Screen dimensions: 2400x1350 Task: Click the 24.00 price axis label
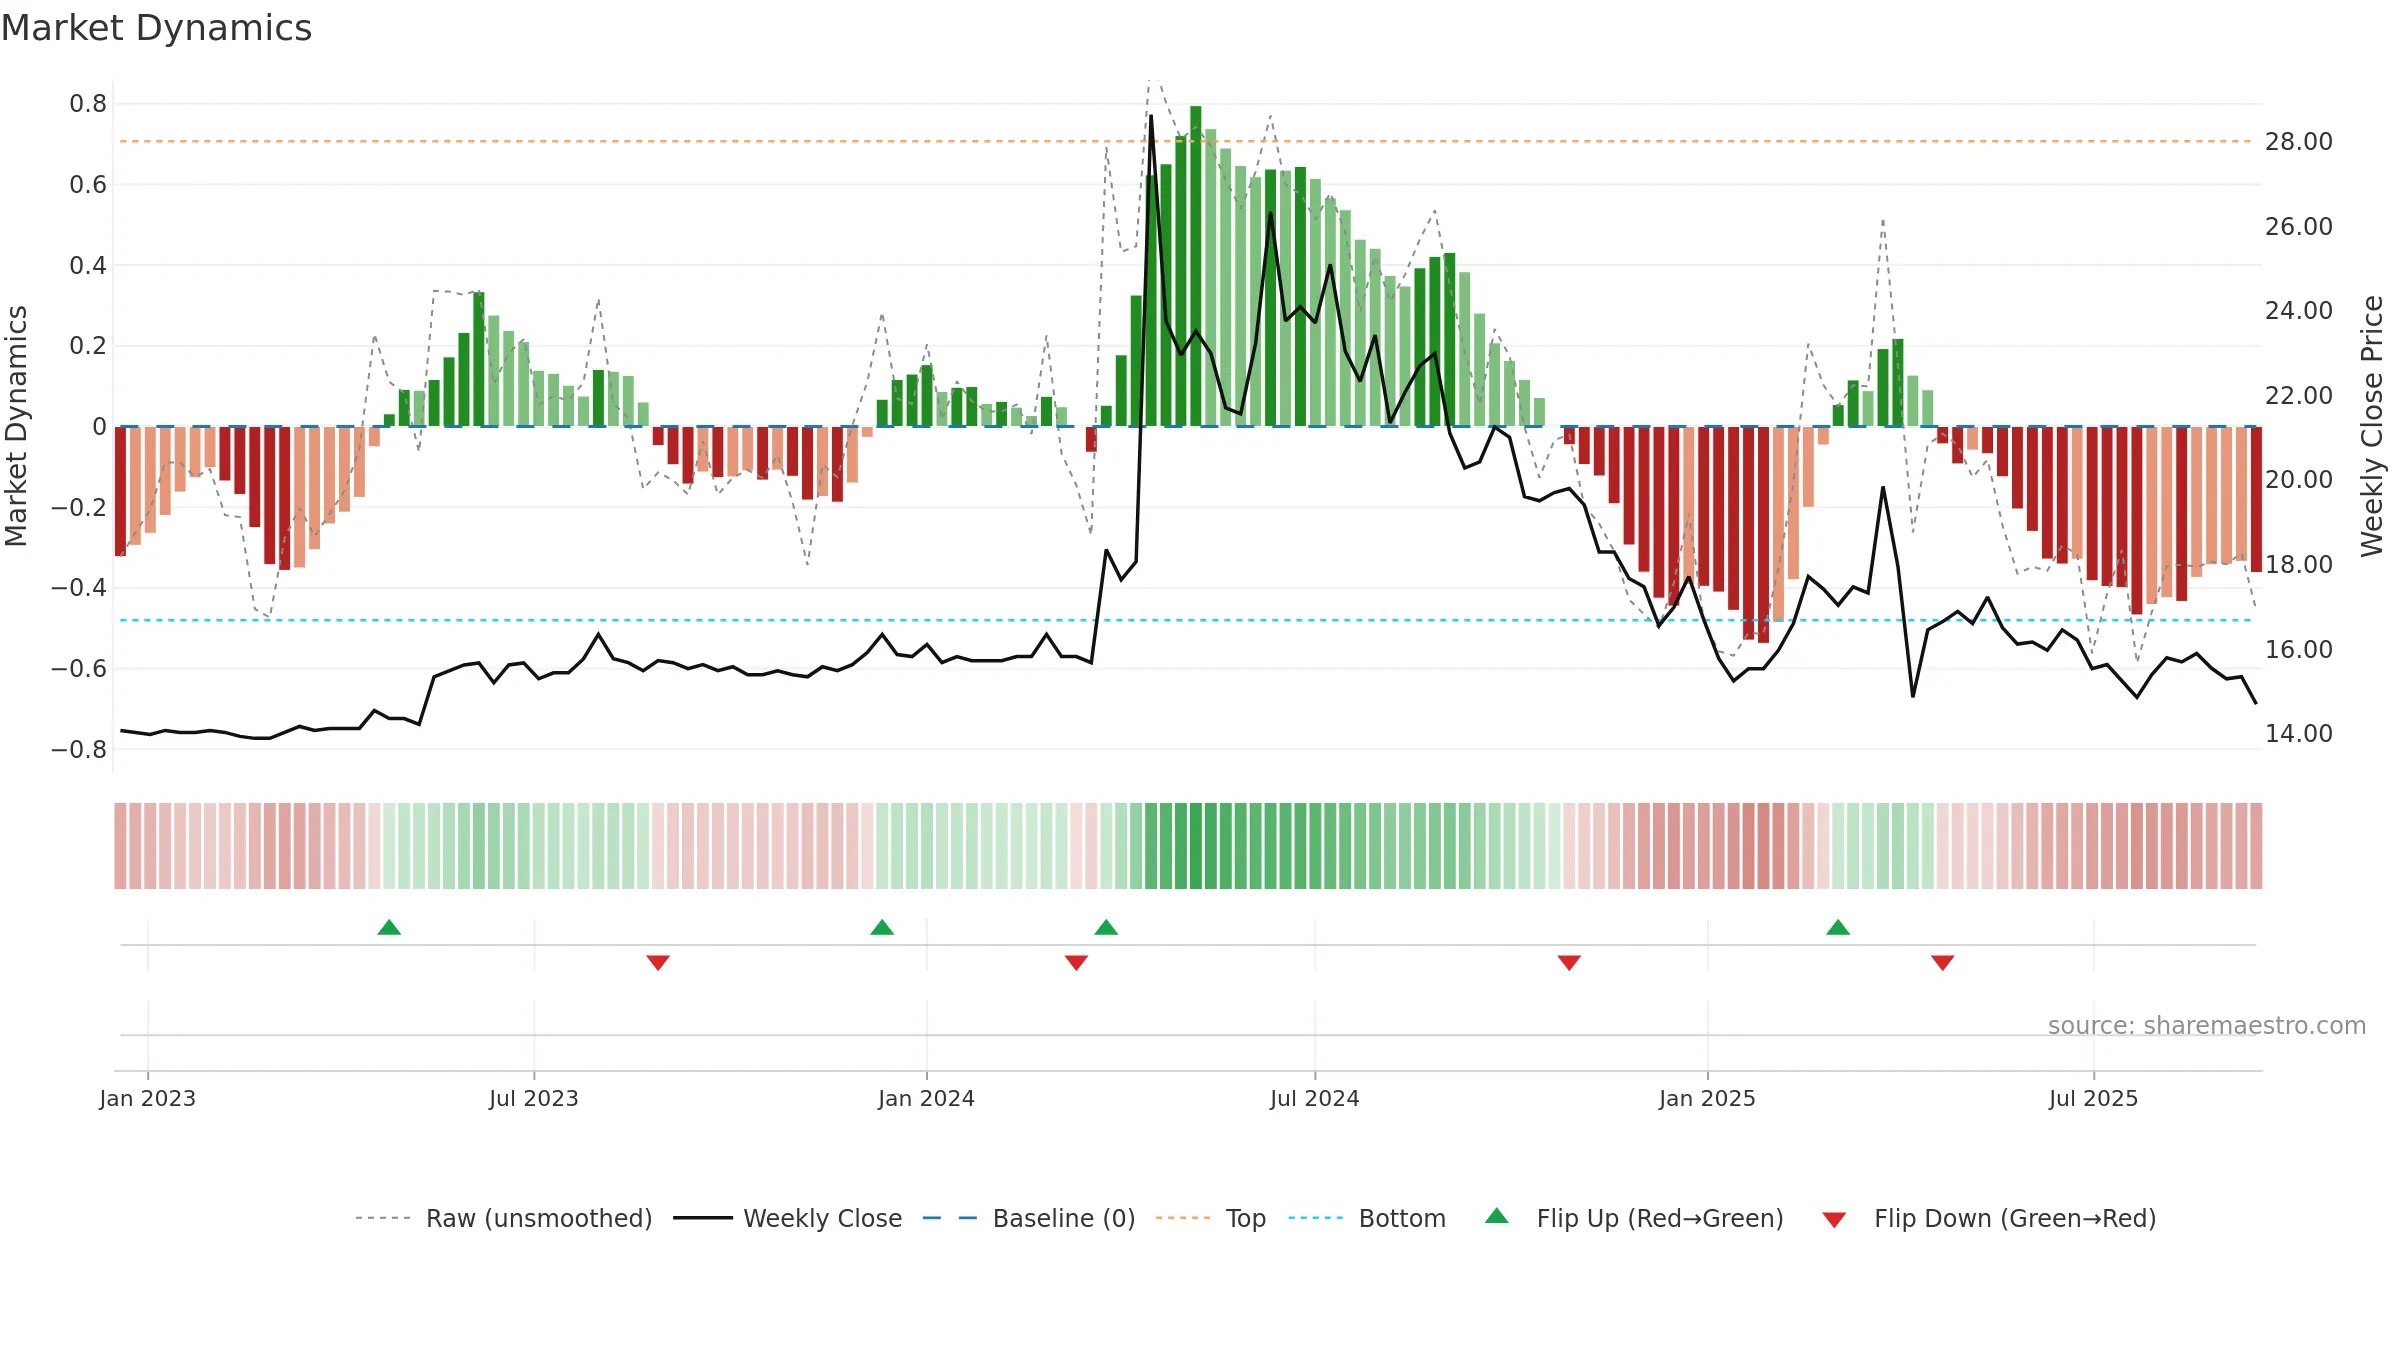tap(2299, 311)
